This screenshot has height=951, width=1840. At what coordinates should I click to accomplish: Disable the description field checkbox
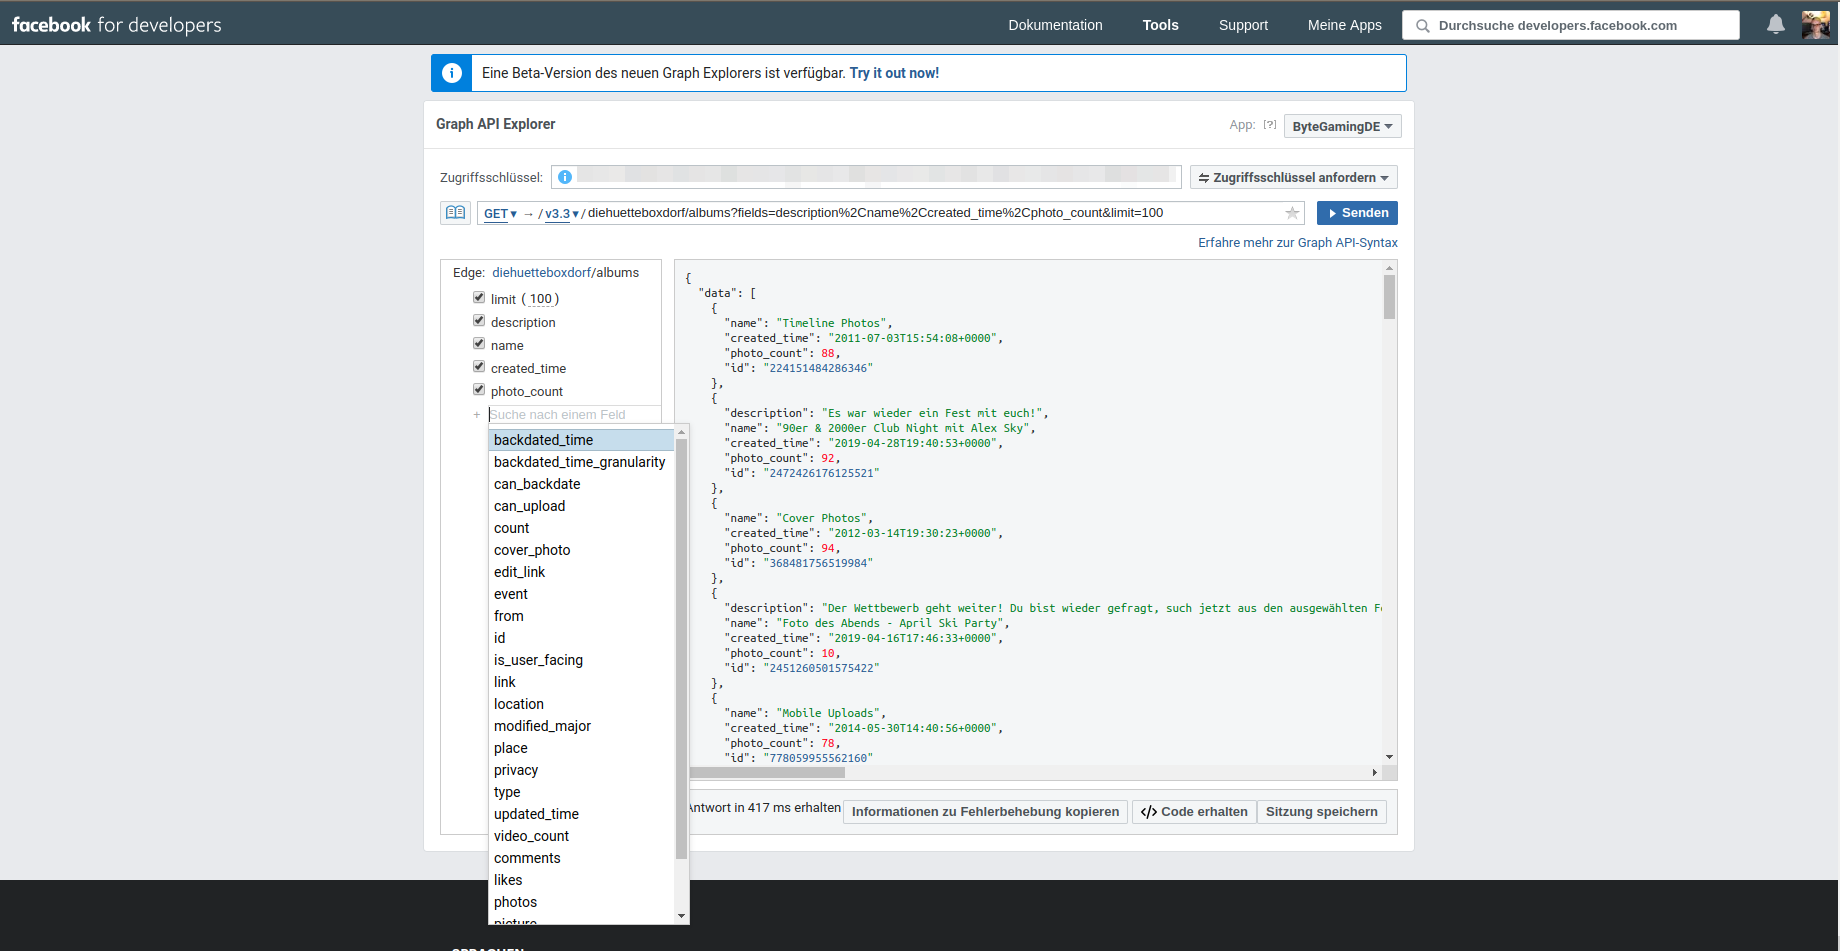pyautogui.click(x=479, y=320)
